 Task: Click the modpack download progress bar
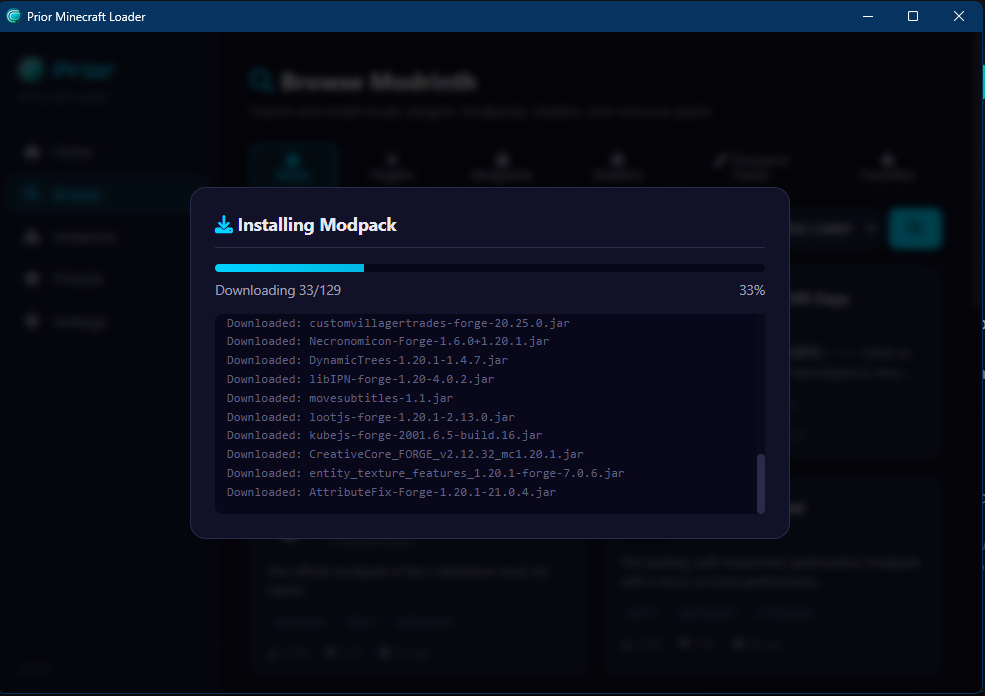pos(490,267)
